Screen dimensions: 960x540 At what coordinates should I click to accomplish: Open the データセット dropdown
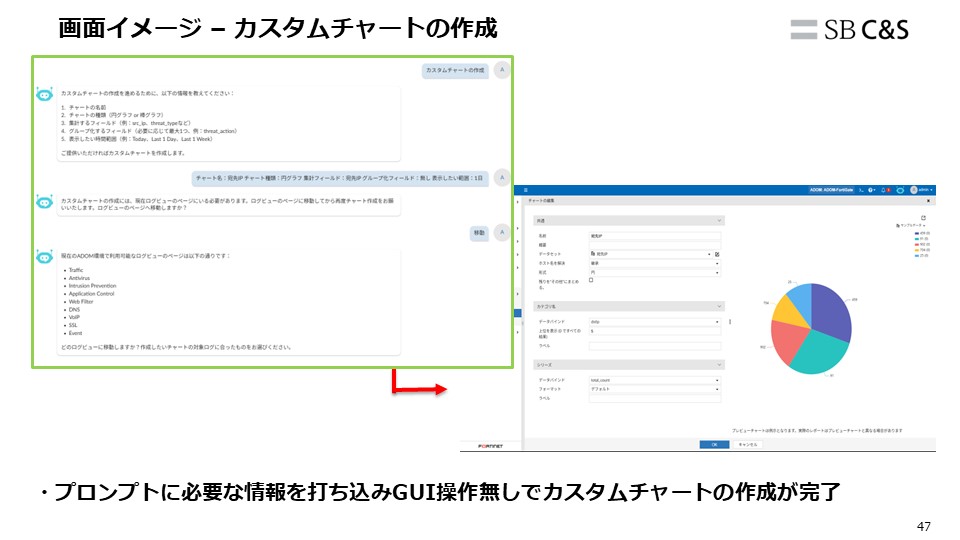[653, 254]
